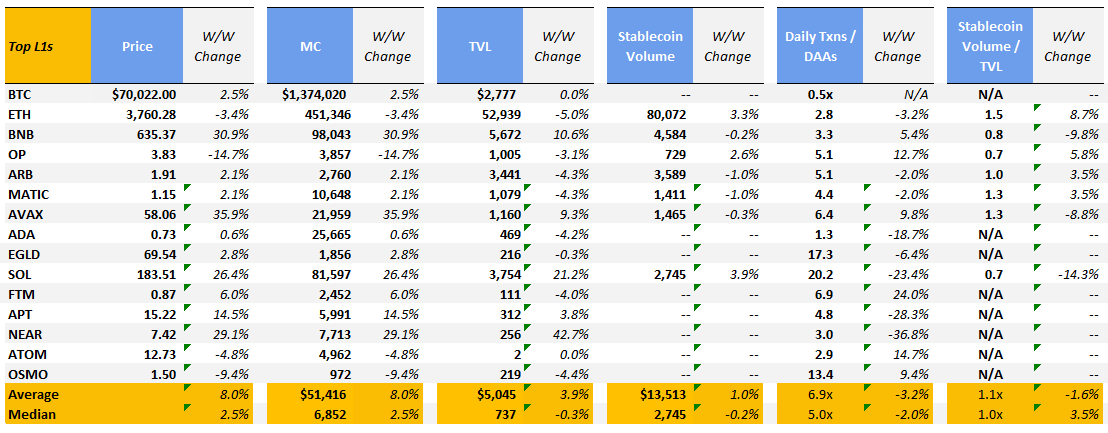
Task: Click the W/W Change header beside Price
Action: 217,46
